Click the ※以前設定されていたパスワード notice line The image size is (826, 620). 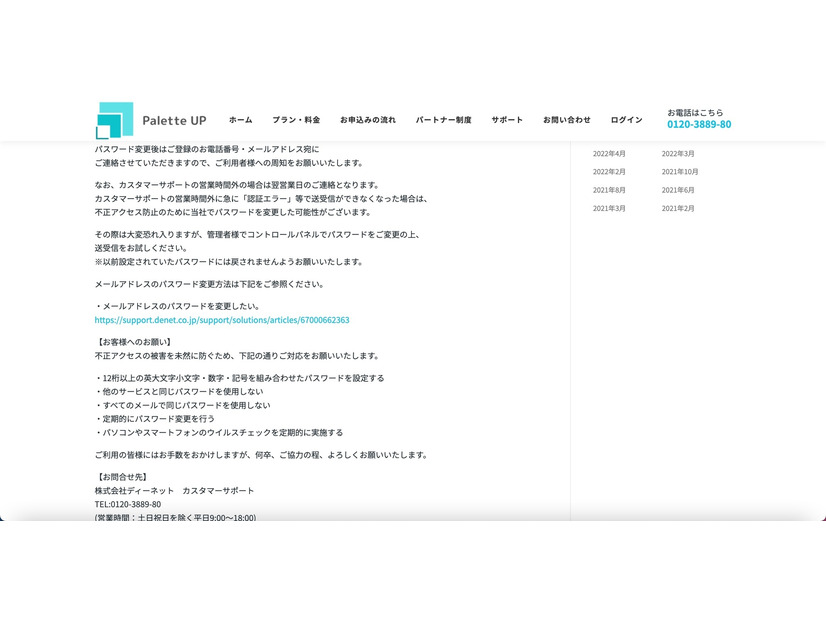[x=229, y=262]
